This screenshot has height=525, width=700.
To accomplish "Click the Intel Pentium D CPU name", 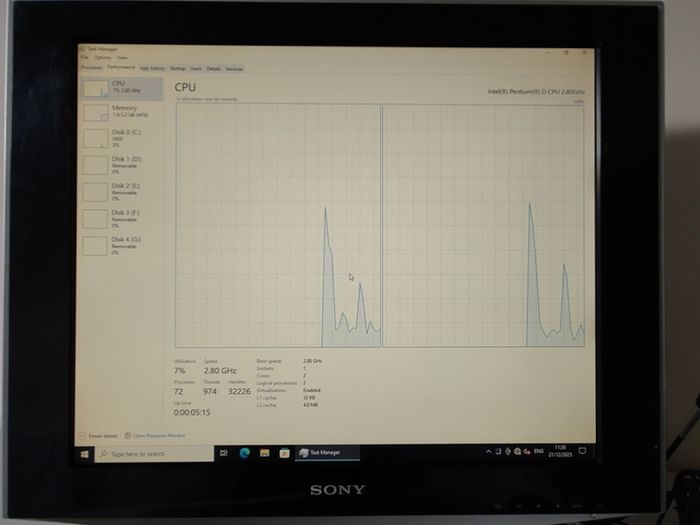I will (x=536, y=92).
